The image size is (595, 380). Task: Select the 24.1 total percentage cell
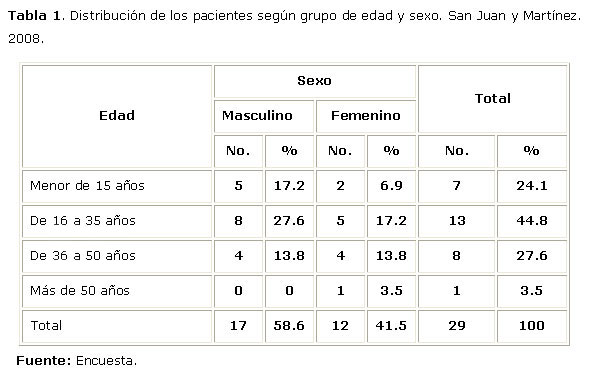click(532, 186)
